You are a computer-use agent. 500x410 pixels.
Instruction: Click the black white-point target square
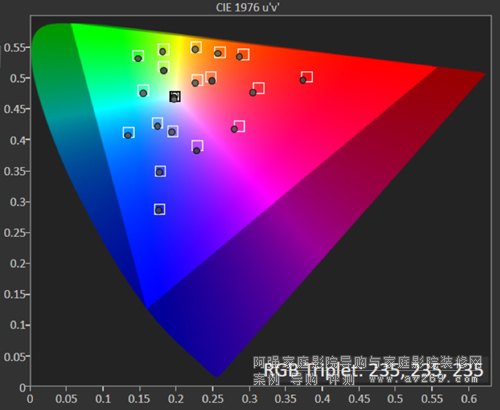point(175,96)
